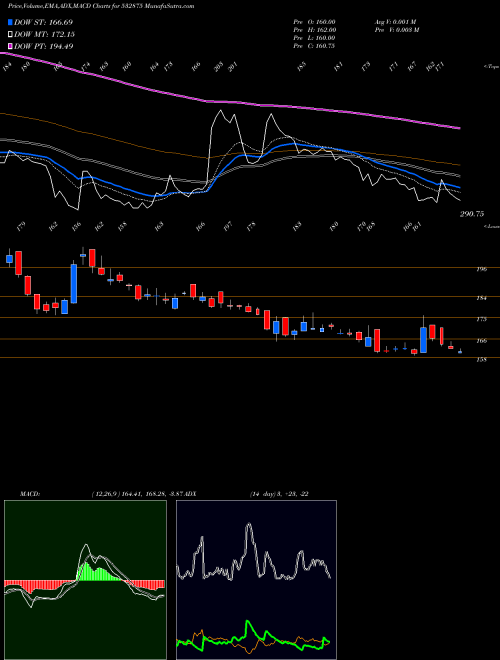Open the dark blue ADX chart panel

pyautogui.click(x=256, y=580)
